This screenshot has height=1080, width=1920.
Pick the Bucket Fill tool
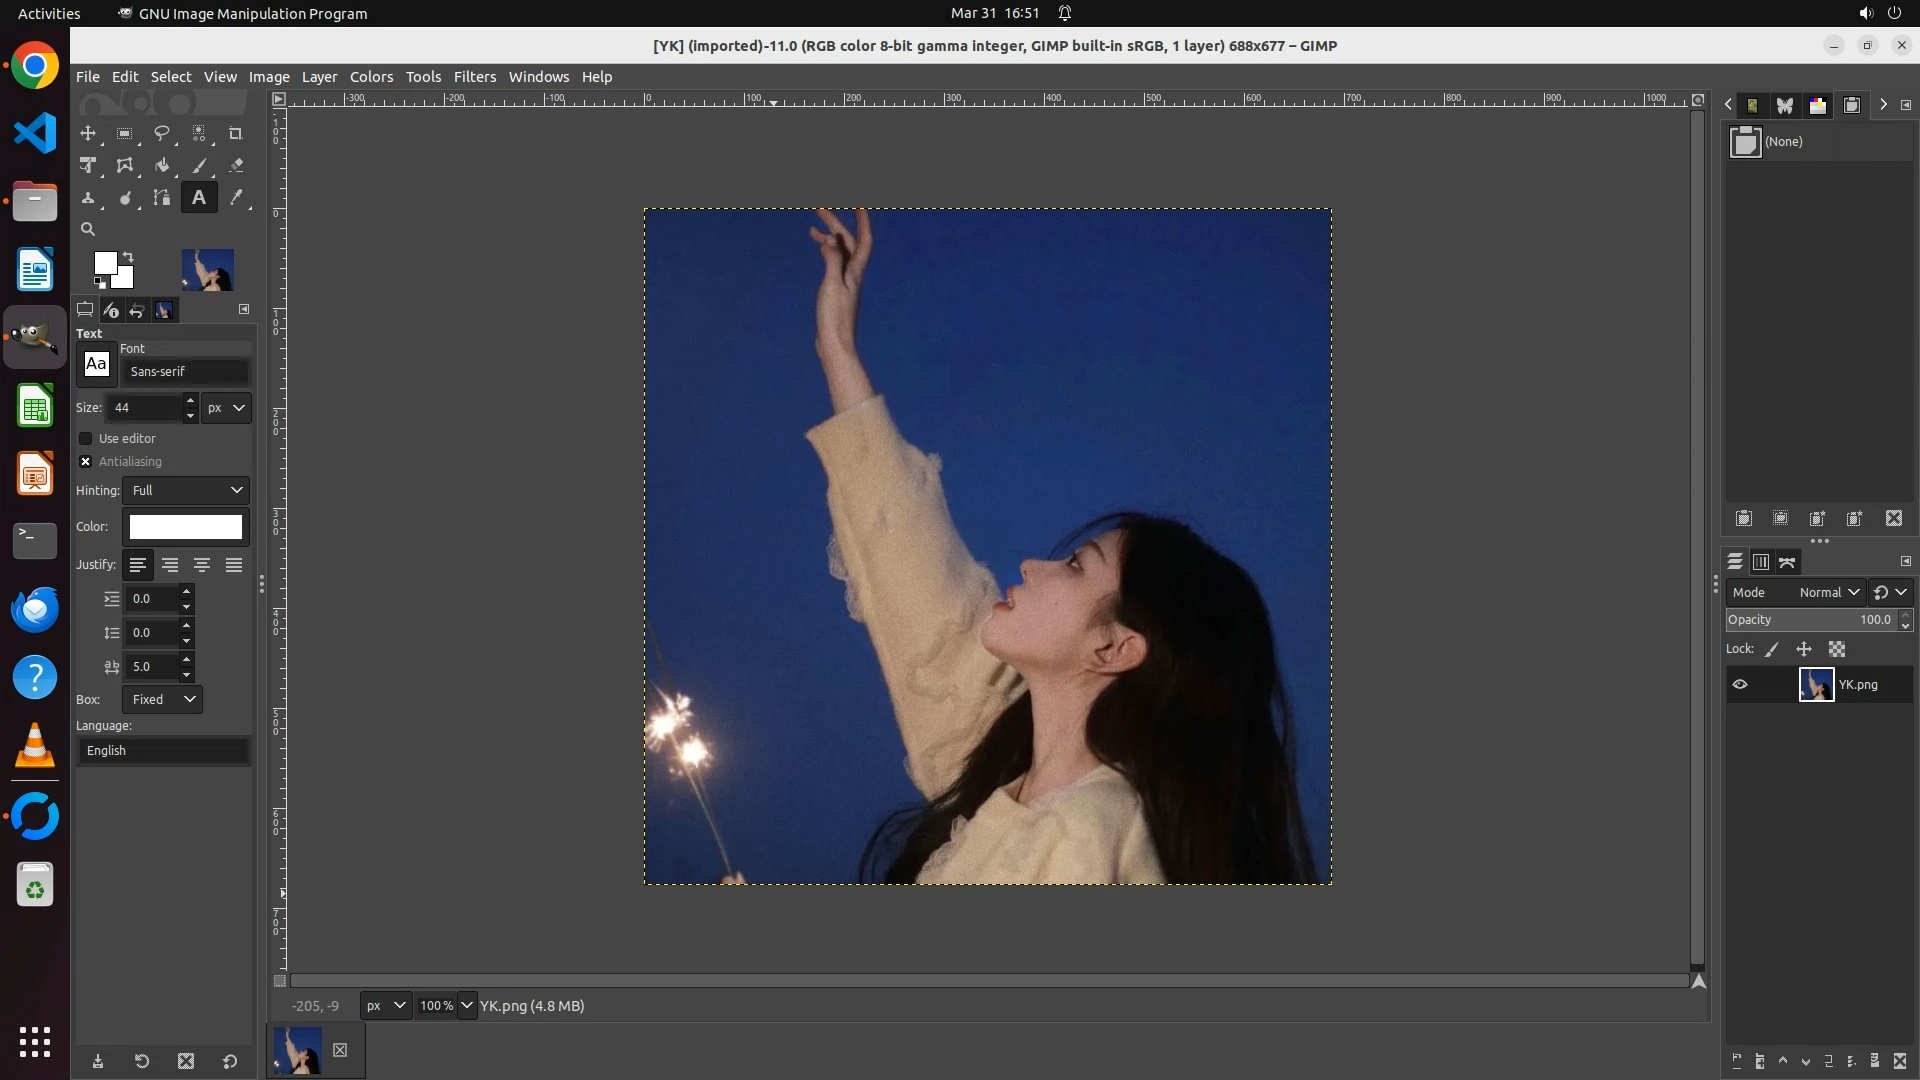[x=161, y=166]
